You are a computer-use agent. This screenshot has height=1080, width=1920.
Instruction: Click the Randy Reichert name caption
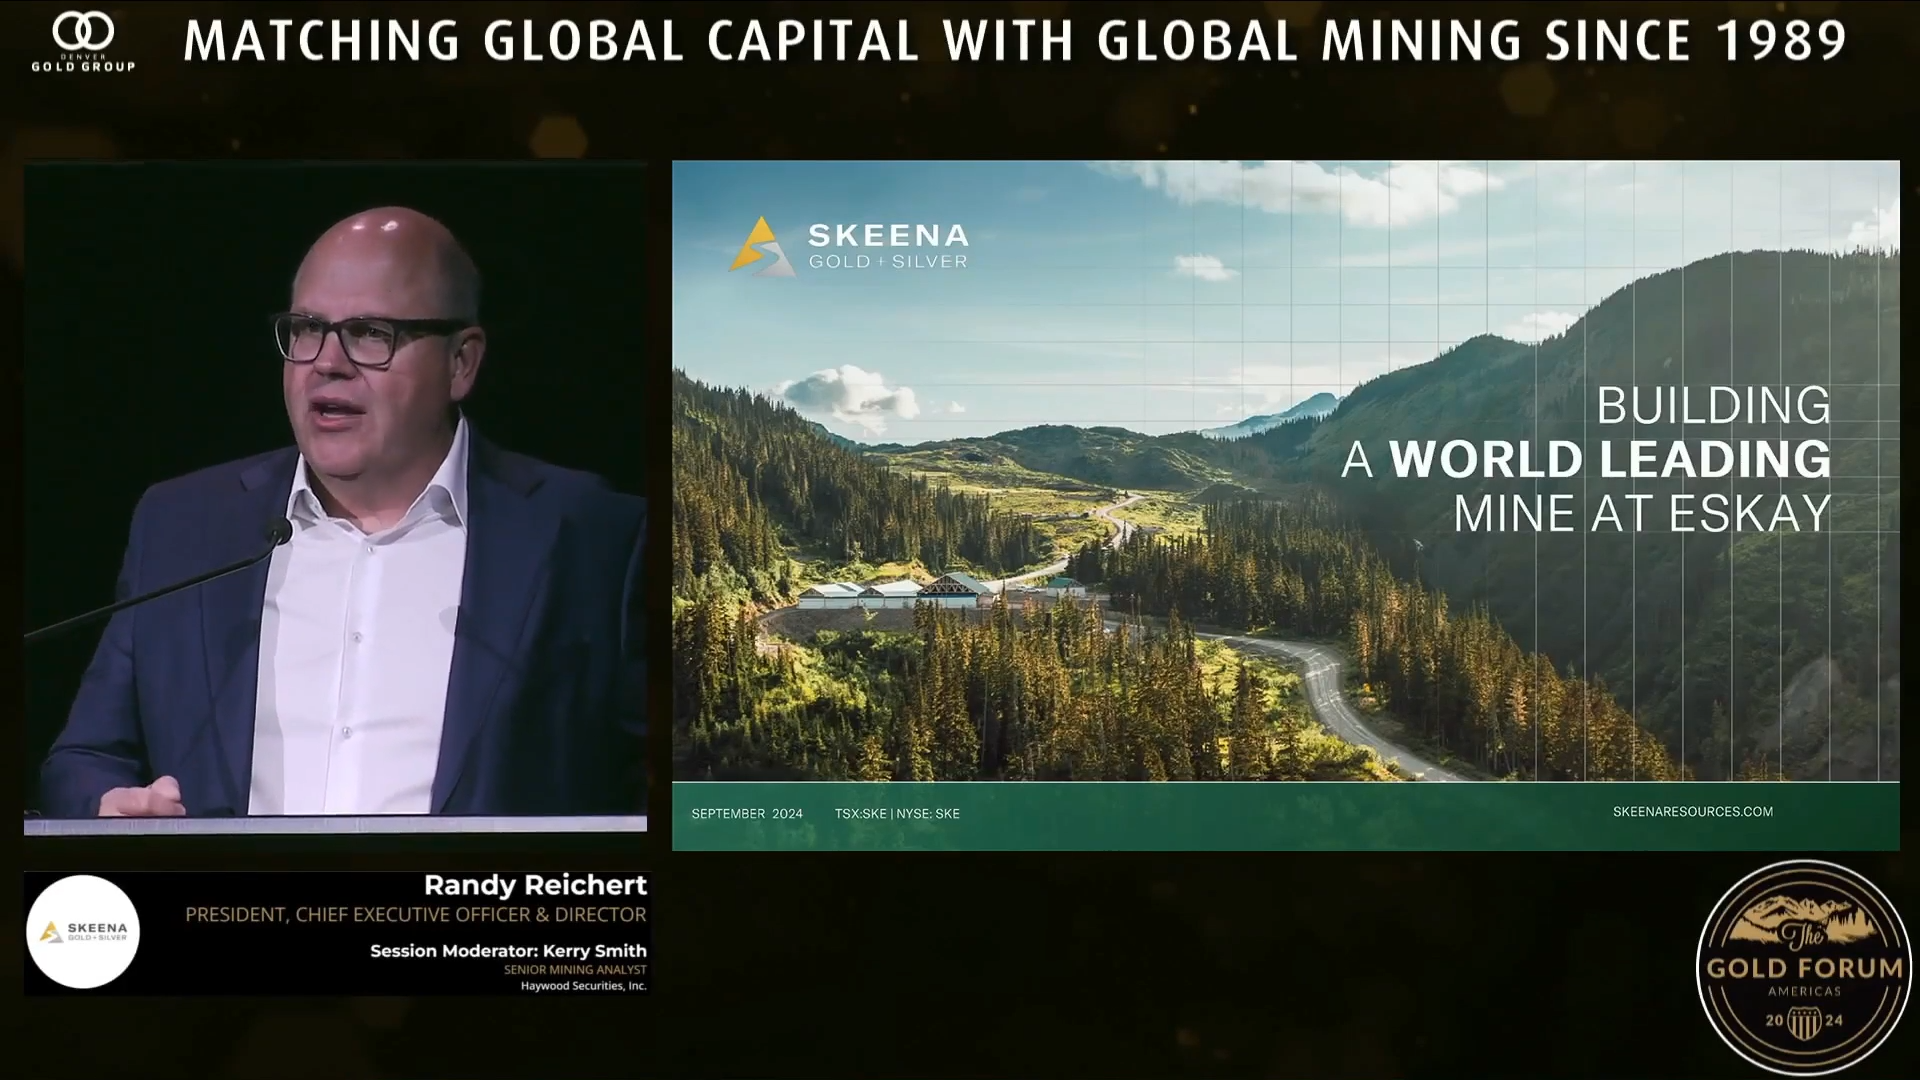pyautogui.click(x=535, y=885)
